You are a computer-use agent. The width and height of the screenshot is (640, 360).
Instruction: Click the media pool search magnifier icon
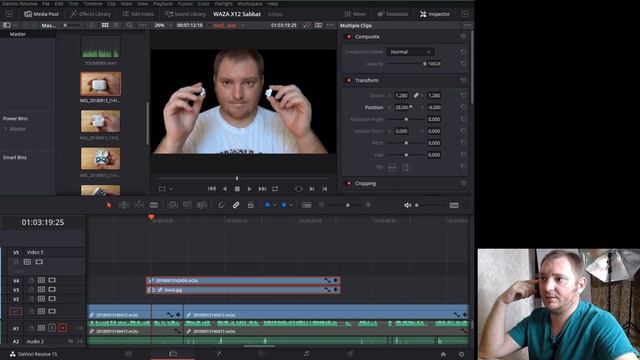129,25
